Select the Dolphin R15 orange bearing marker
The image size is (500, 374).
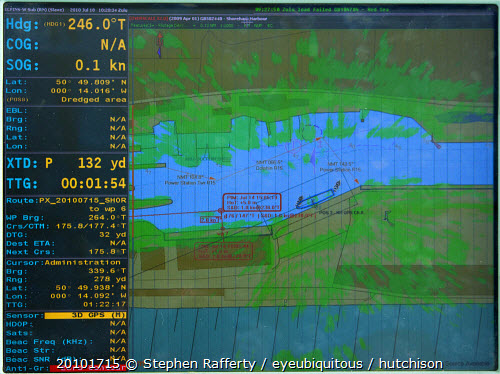pos(319,138)
